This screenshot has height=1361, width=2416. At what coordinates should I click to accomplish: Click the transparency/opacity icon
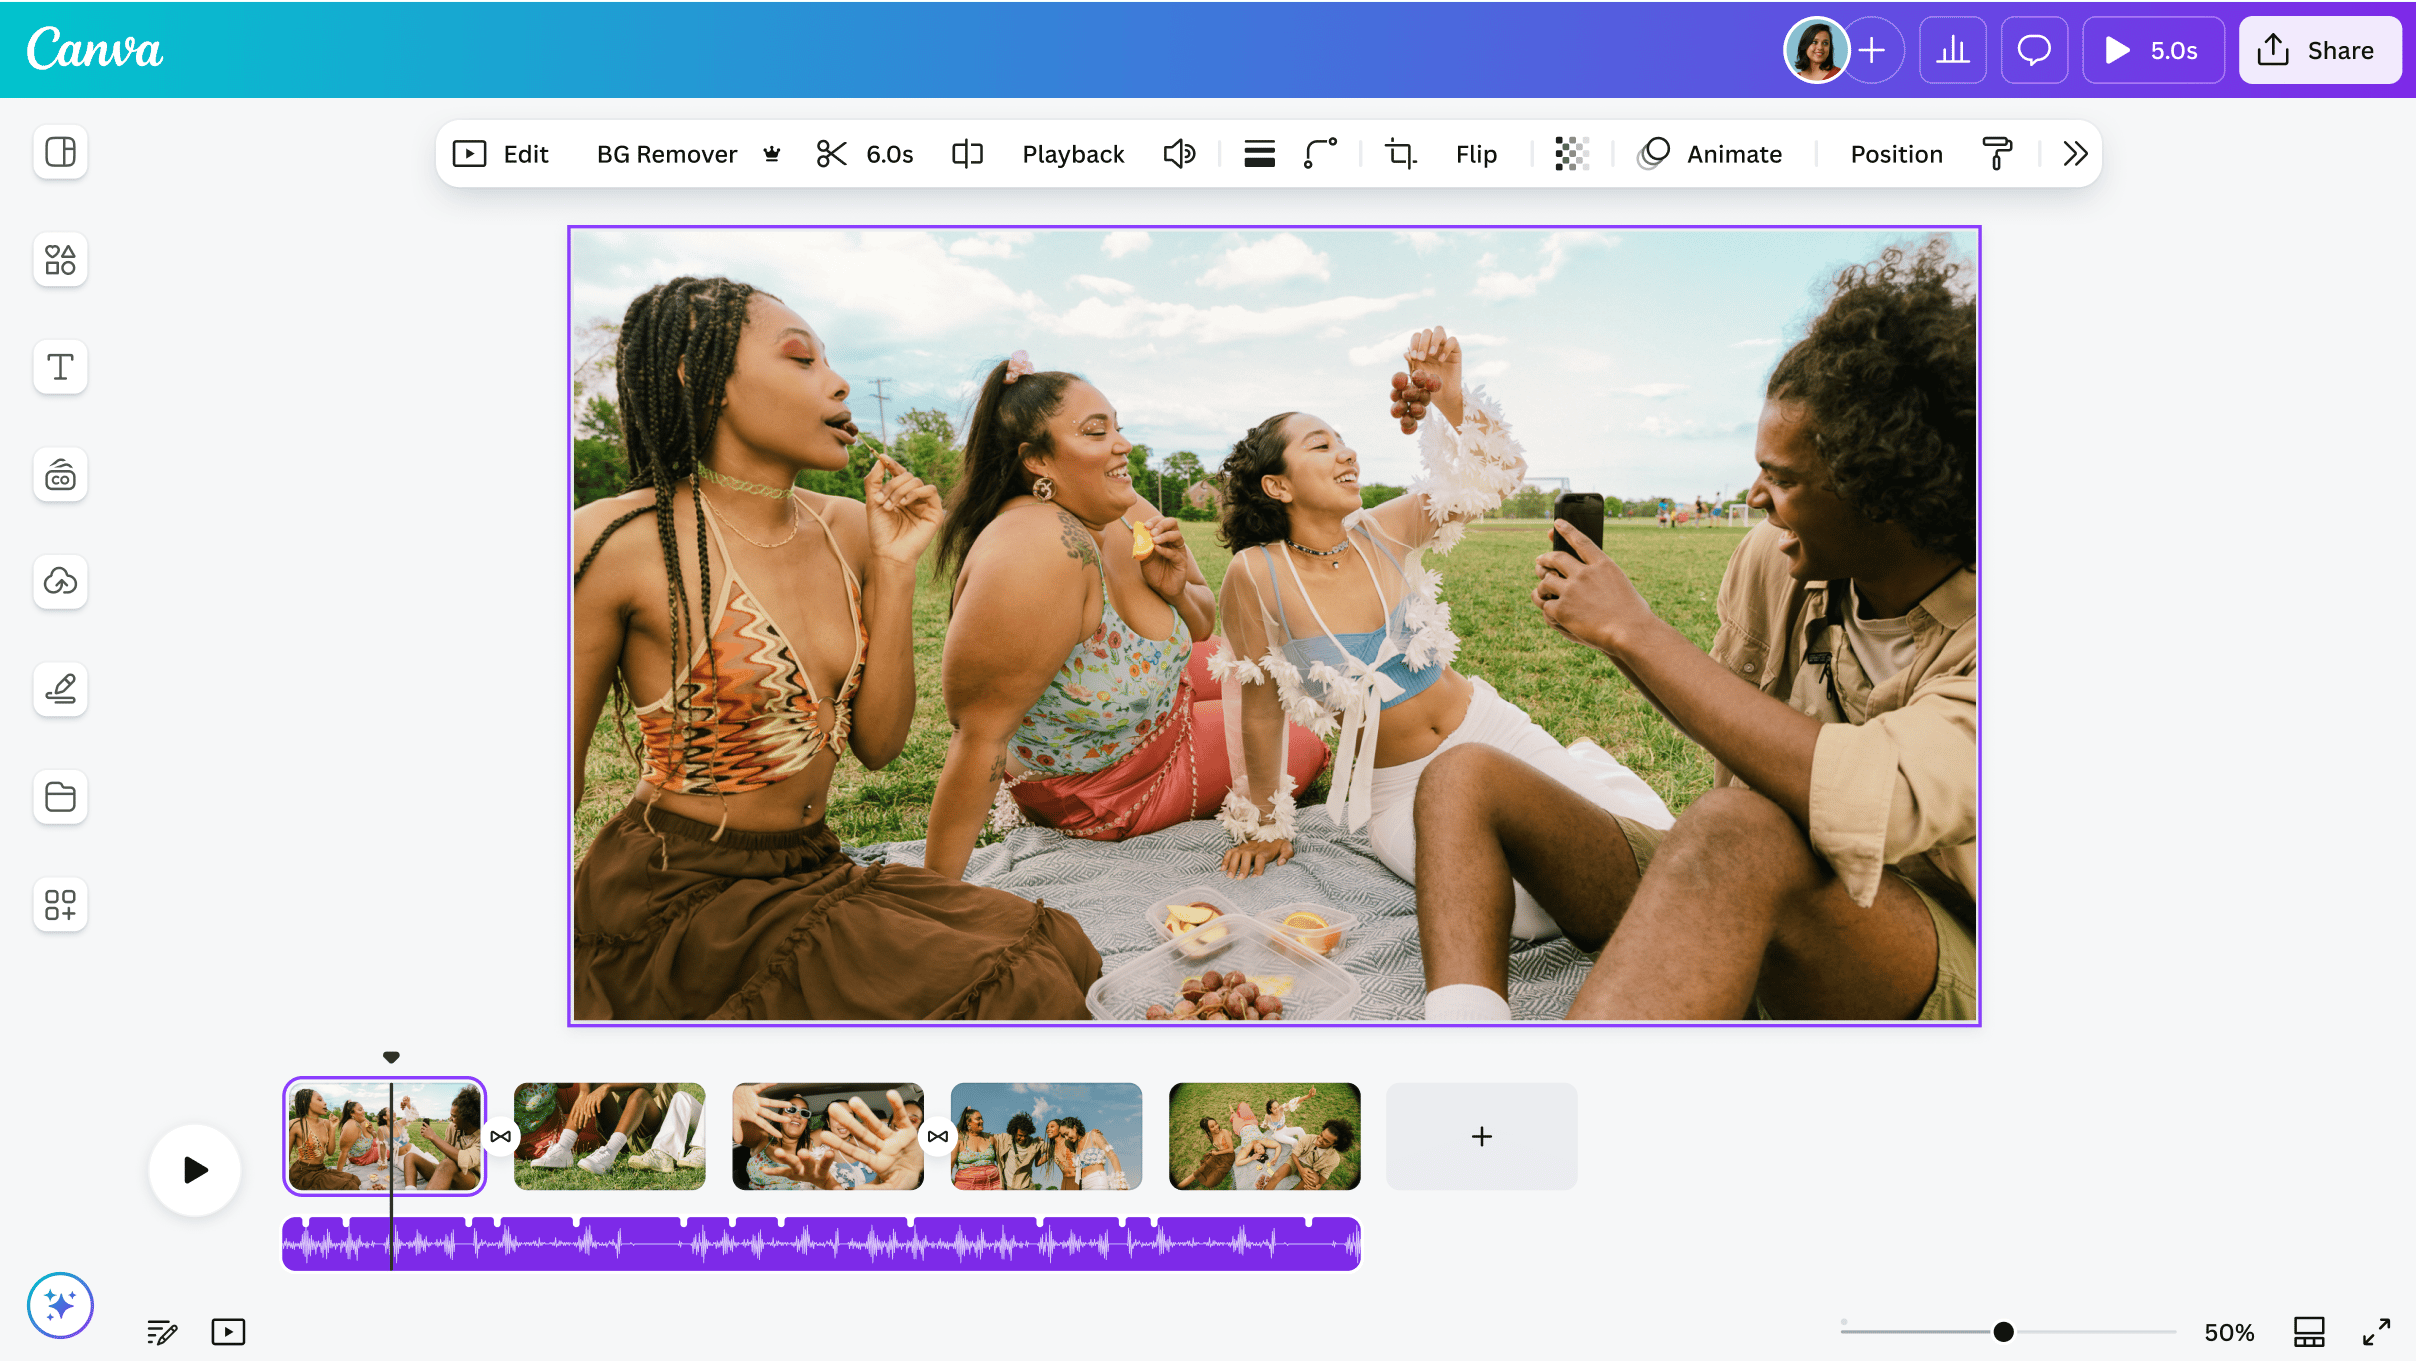pyautogui.click(x=1568, y=153)
